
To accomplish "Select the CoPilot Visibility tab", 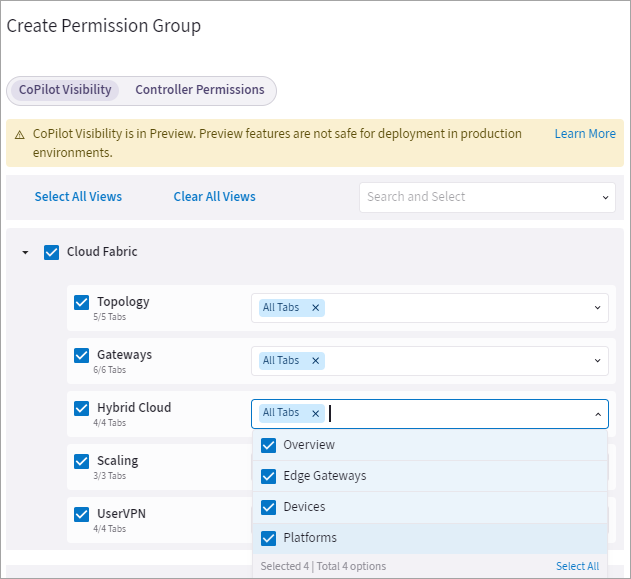I will point(65,90).
